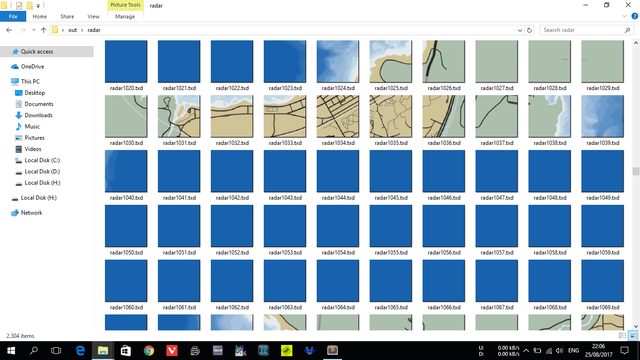Open Explorer help question mark icon

click(635, 16)
